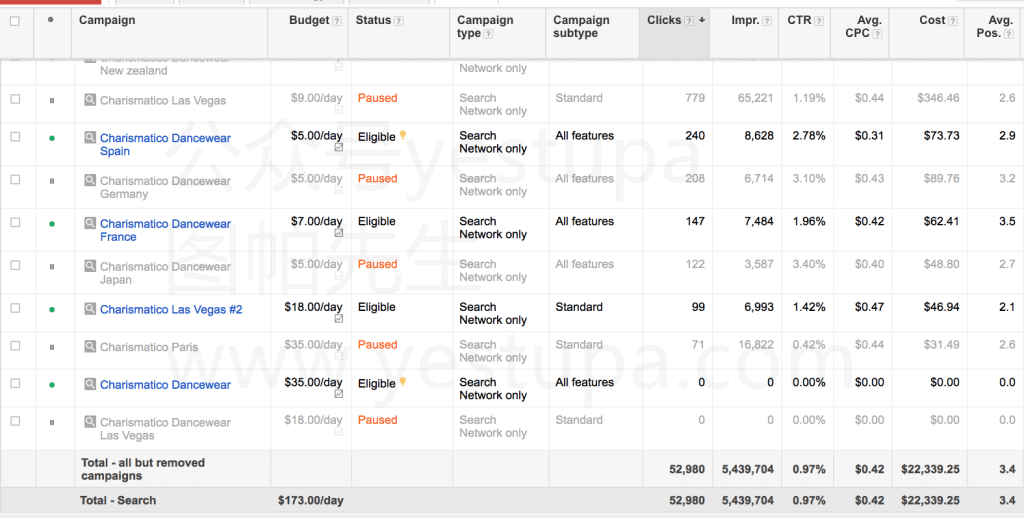Open the Charismatico Dancewear Germany campaign
This screenshot has height=518, width=1024.
pyautogui.click(x=165, y=187)
